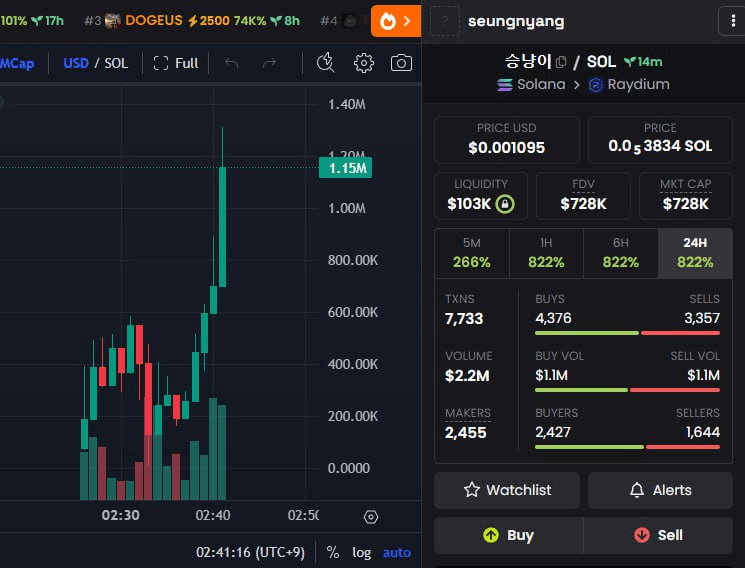Toggle the MCap chart mode

[18, 63]
